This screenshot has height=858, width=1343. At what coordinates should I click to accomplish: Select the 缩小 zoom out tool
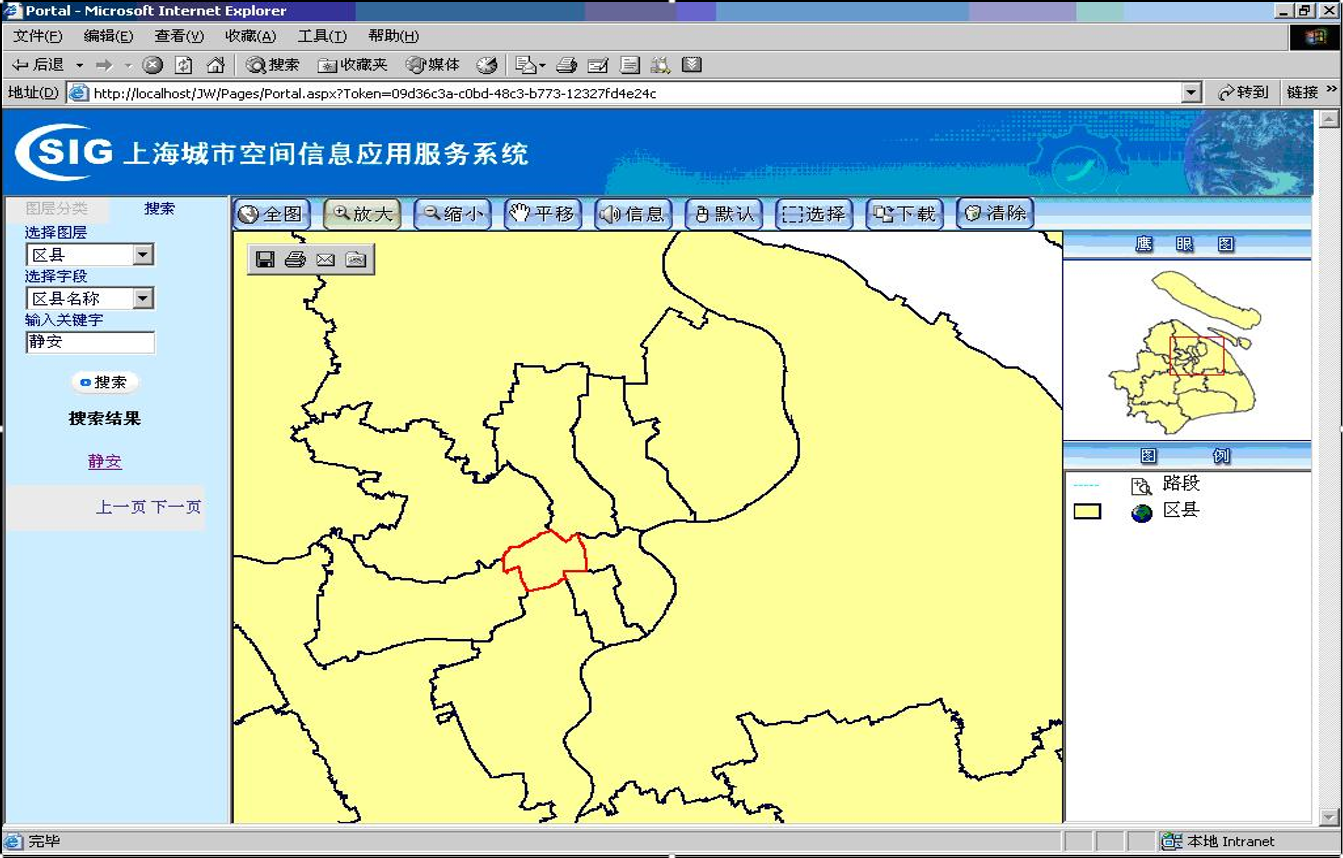click(452, 214)
